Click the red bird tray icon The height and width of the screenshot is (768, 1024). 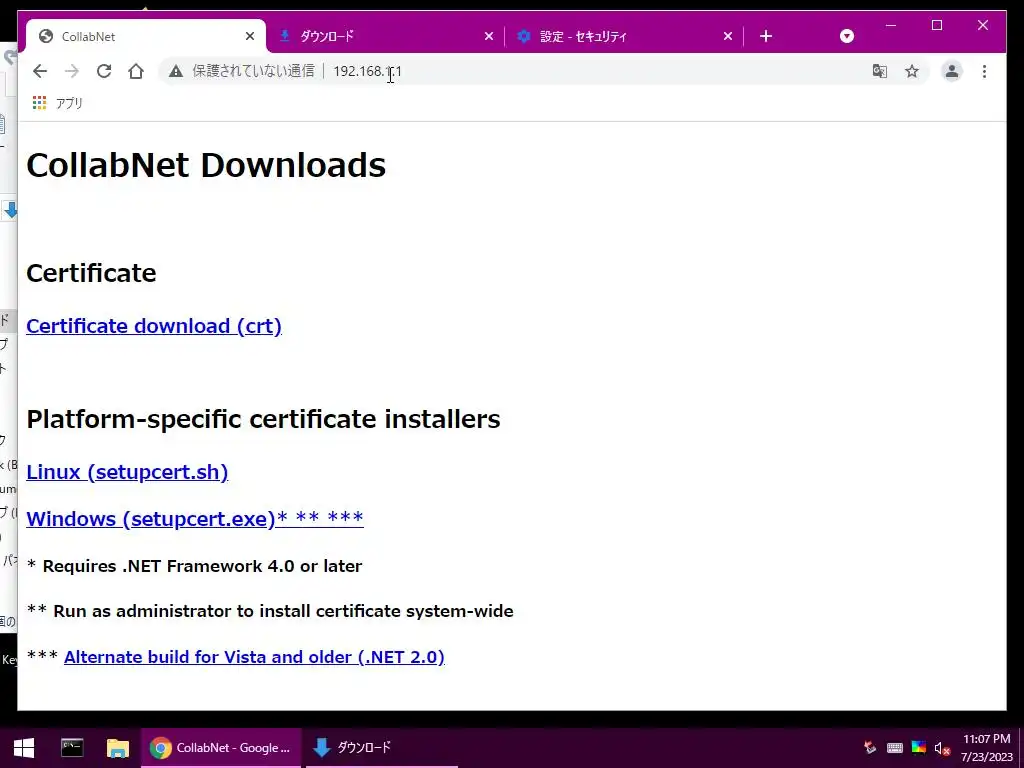(870, 748)
